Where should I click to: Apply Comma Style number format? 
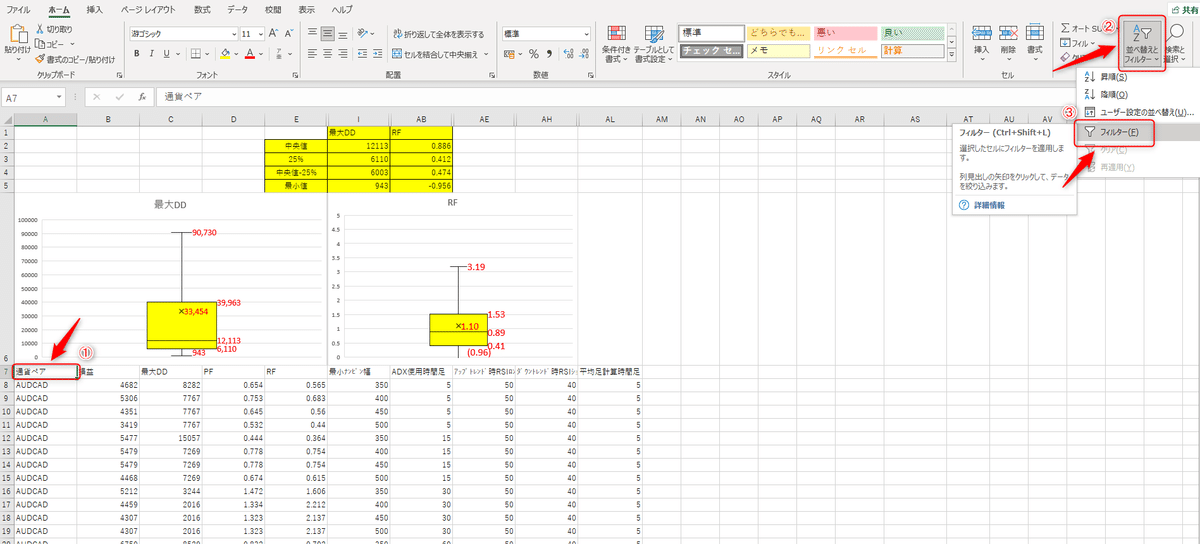pos(549,54)
